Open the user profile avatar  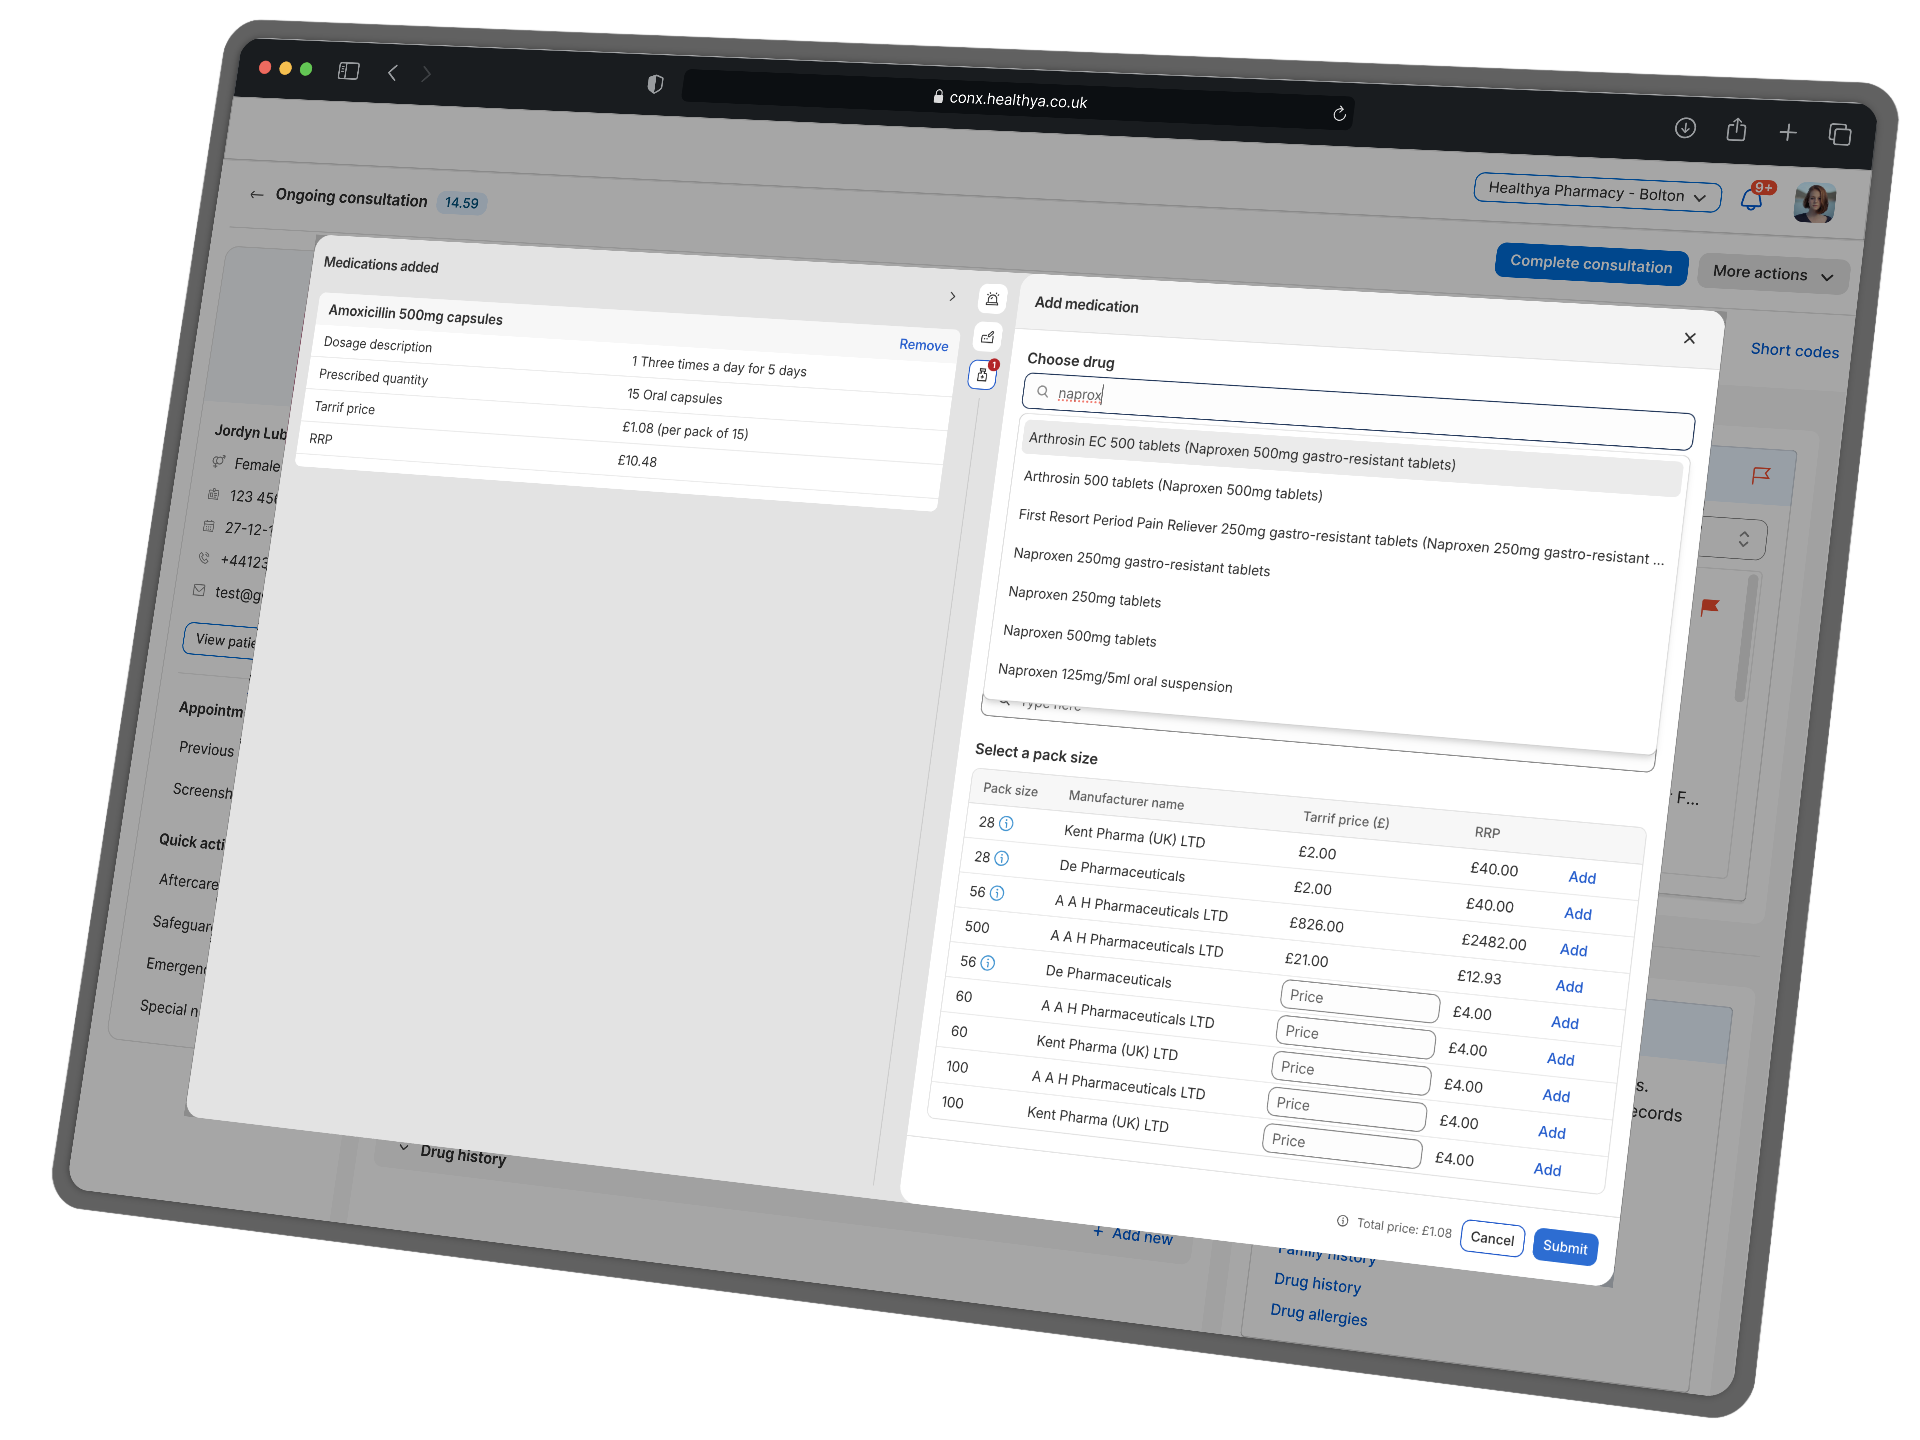pyautogui.click(x=1815, y=202)
